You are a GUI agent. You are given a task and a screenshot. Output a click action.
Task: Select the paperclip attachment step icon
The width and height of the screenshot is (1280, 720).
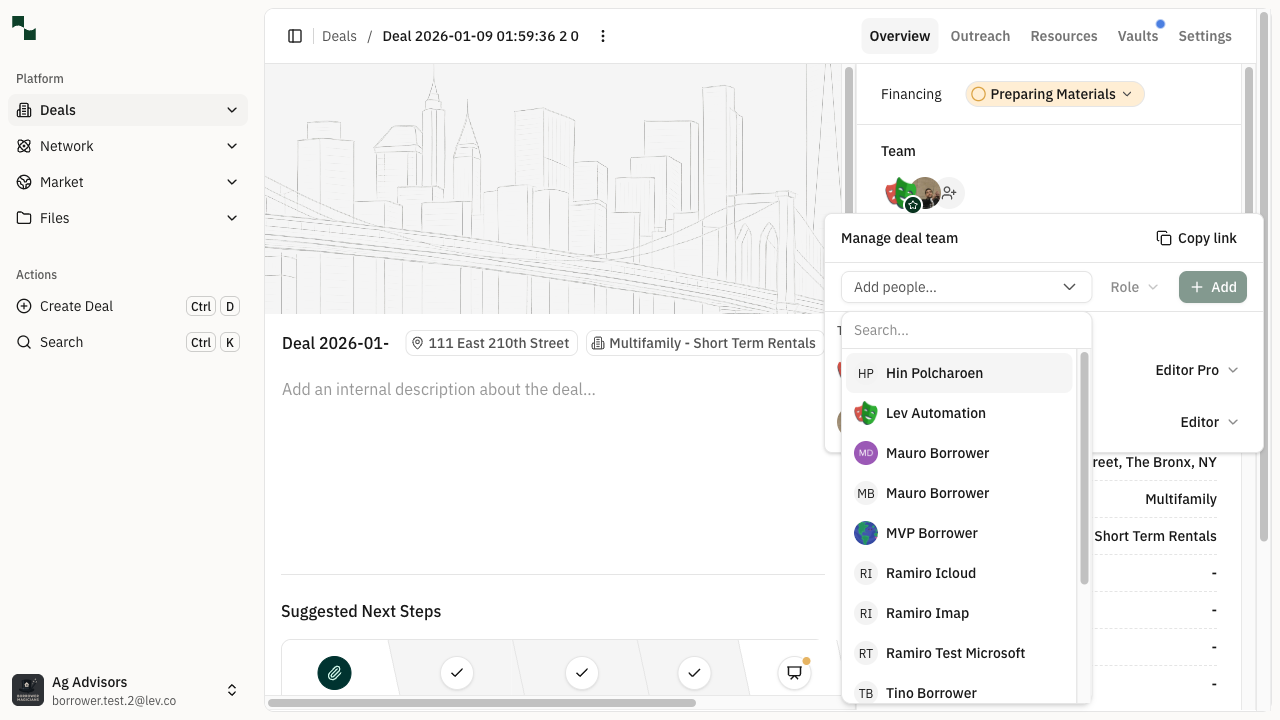[x=334, y=673]
